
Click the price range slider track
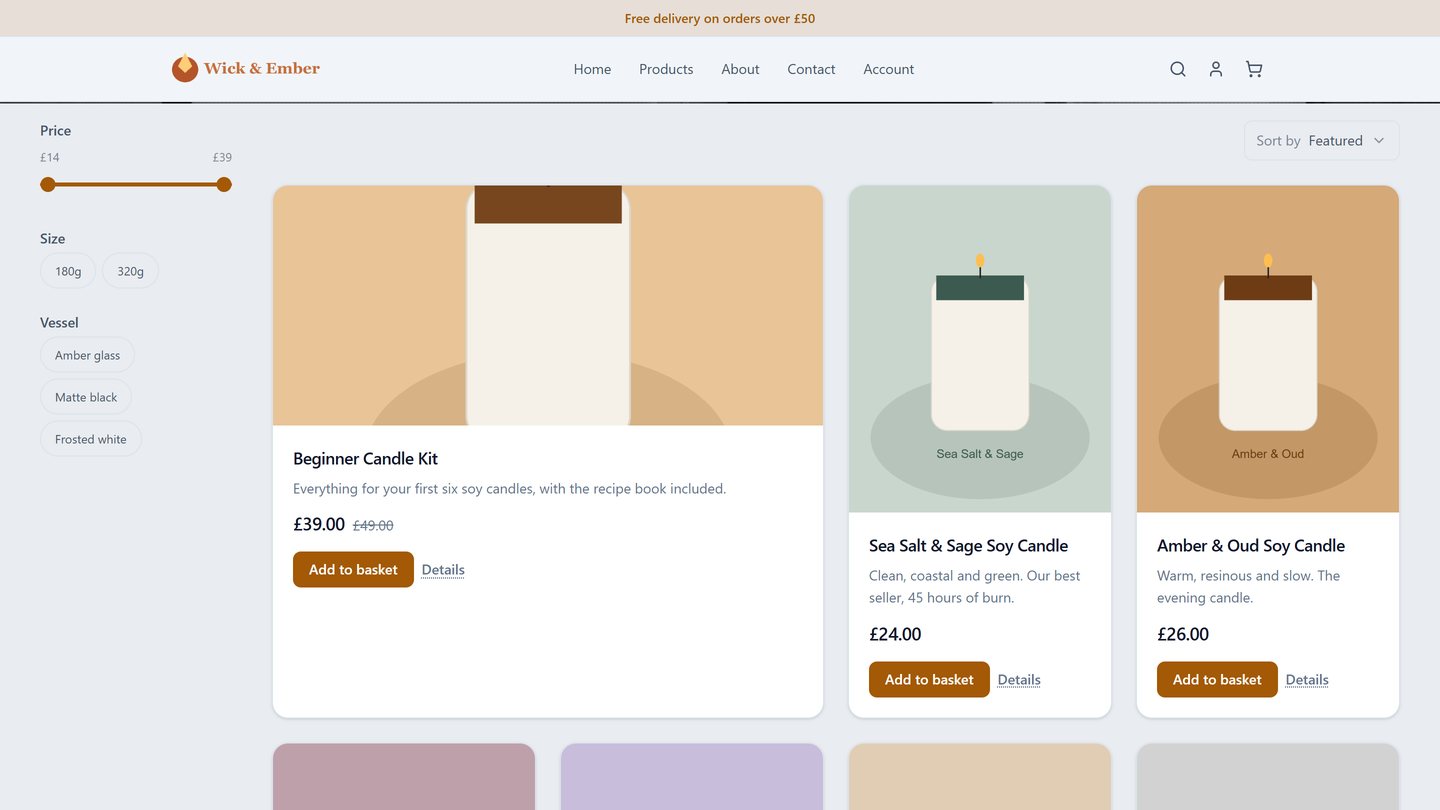[136, 184]
